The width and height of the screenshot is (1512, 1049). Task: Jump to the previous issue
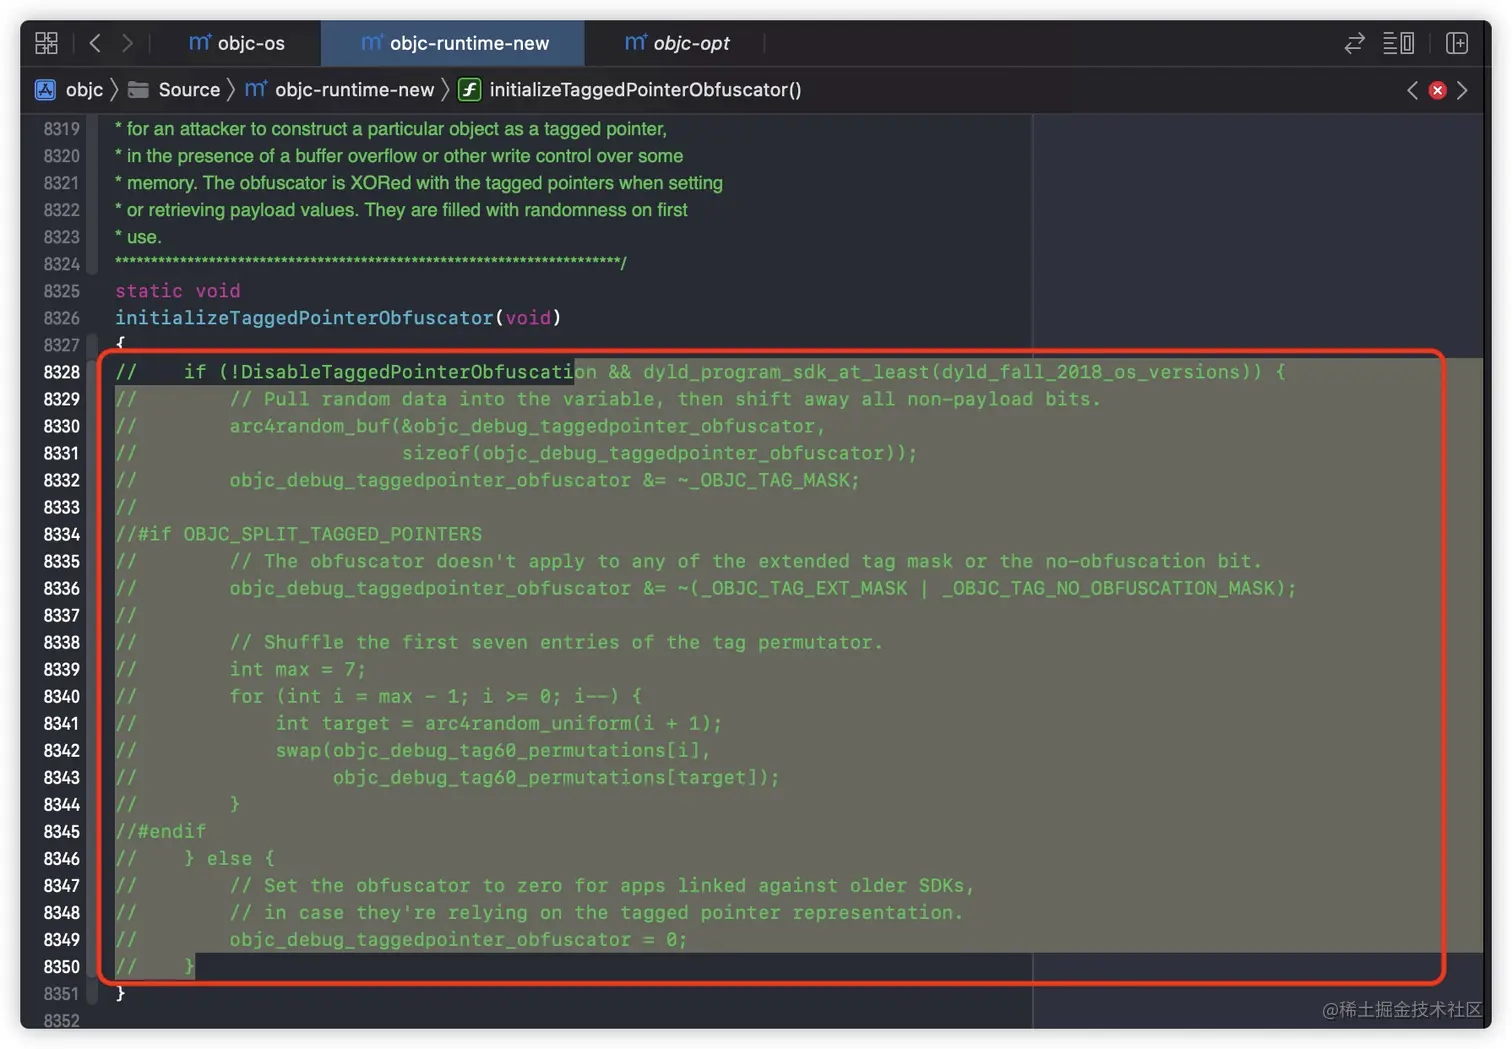tap(1412, 90)
